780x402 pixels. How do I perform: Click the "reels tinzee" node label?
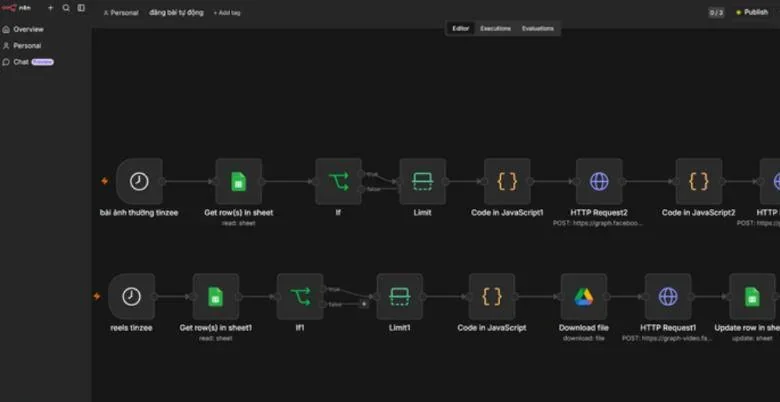(x=131, y=328)
